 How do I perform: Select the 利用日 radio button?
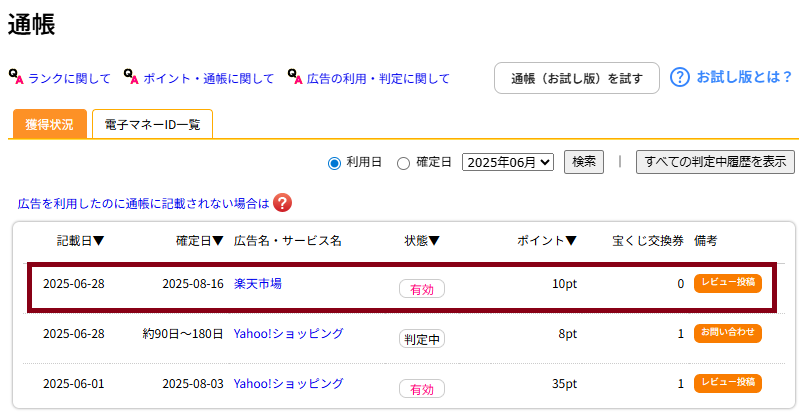pyautogui.click(x=334, y=164)
